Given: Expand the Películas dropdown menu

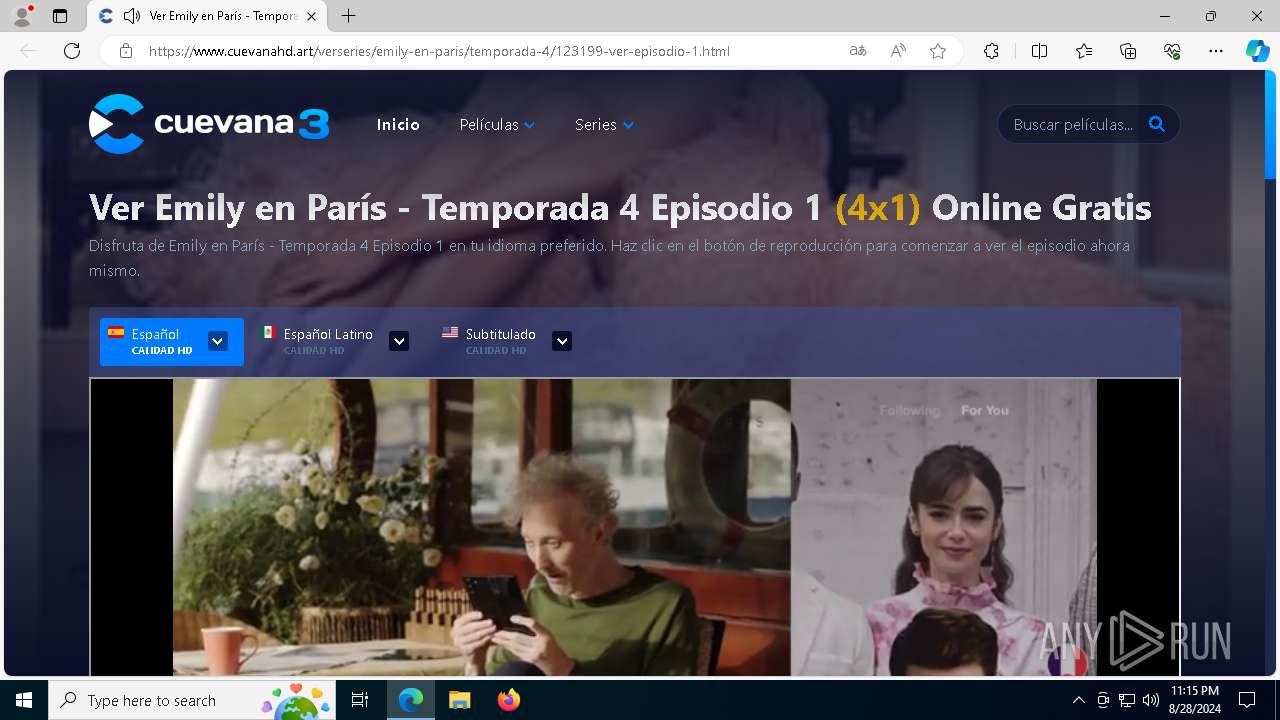Looking at the screenshot, I should coord(497,125).
